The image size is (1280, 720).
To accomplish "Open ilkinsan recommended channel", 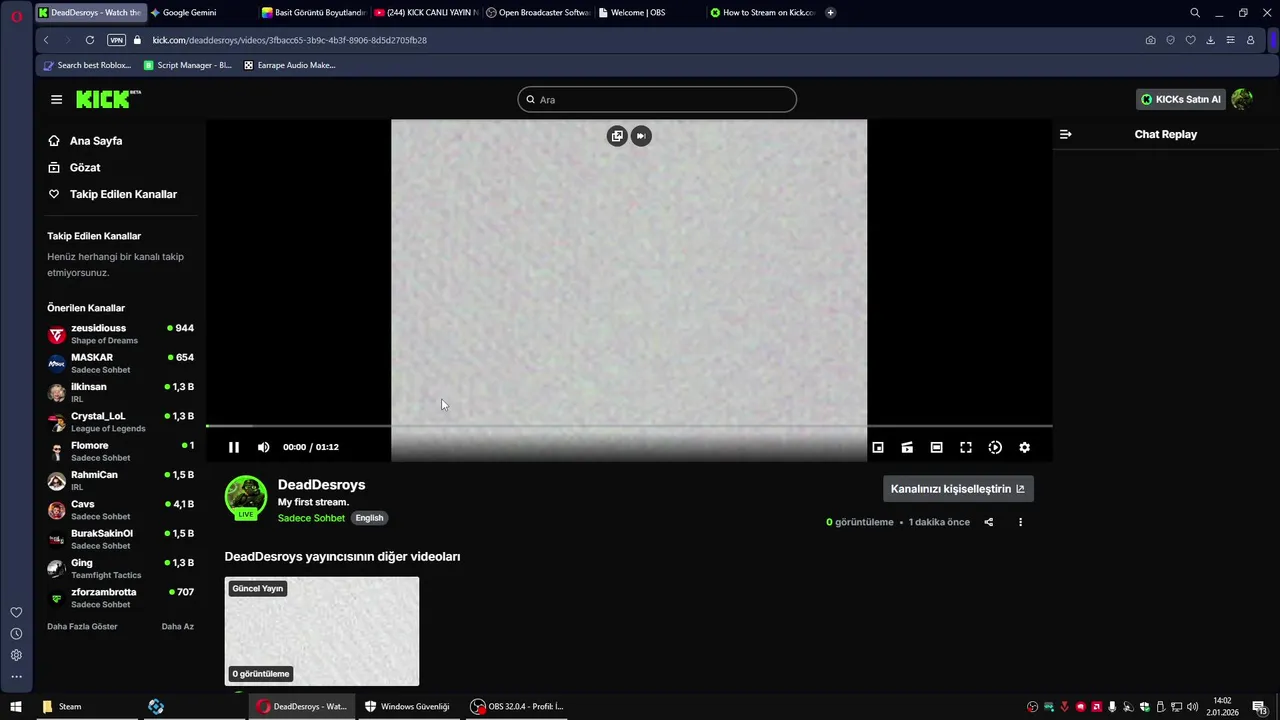I will click(121, 392).
